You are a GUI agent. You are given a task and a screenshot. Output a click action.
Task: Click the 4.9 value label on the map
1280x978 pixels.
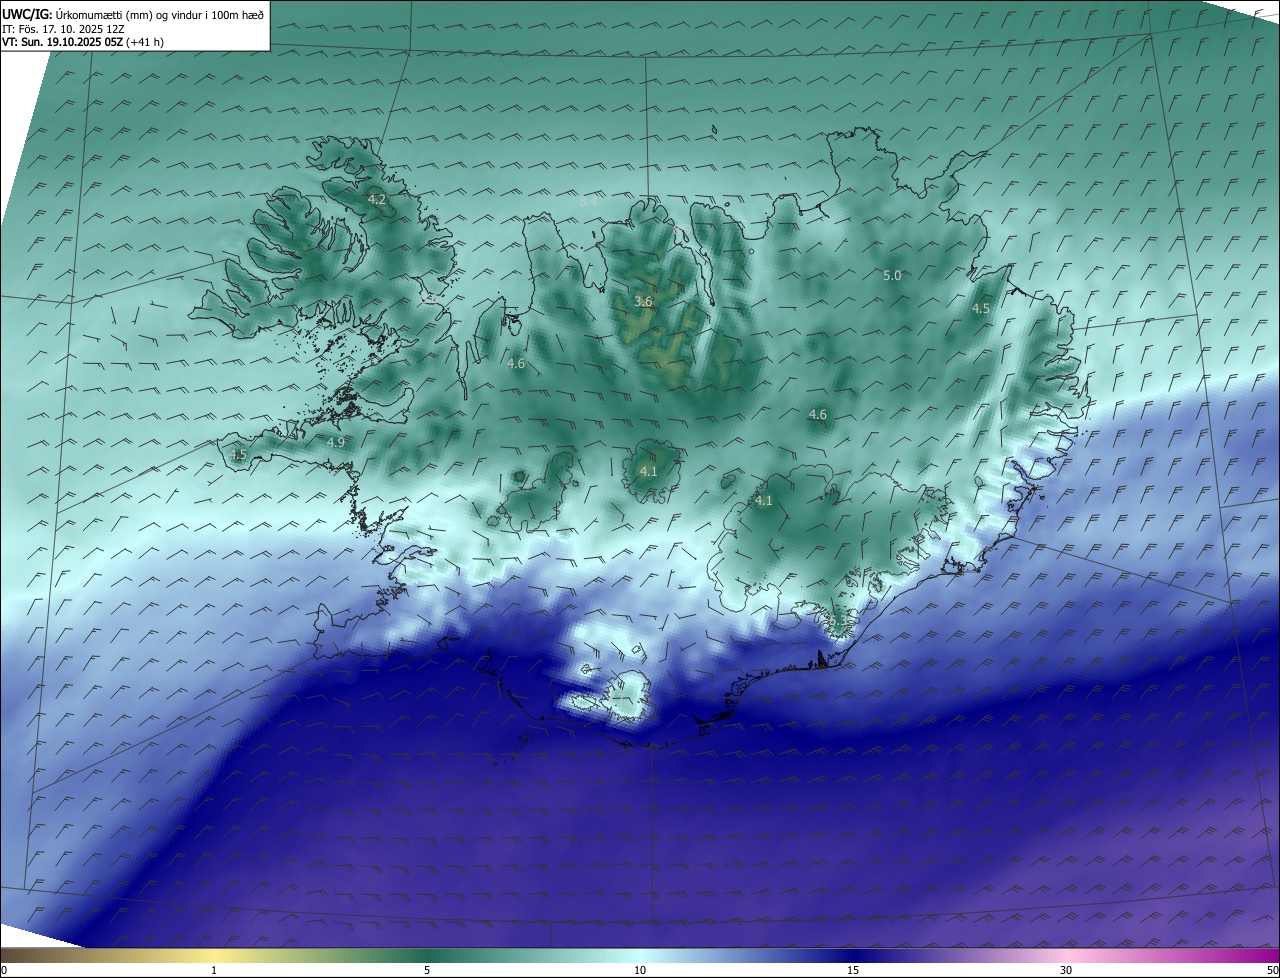336,442
